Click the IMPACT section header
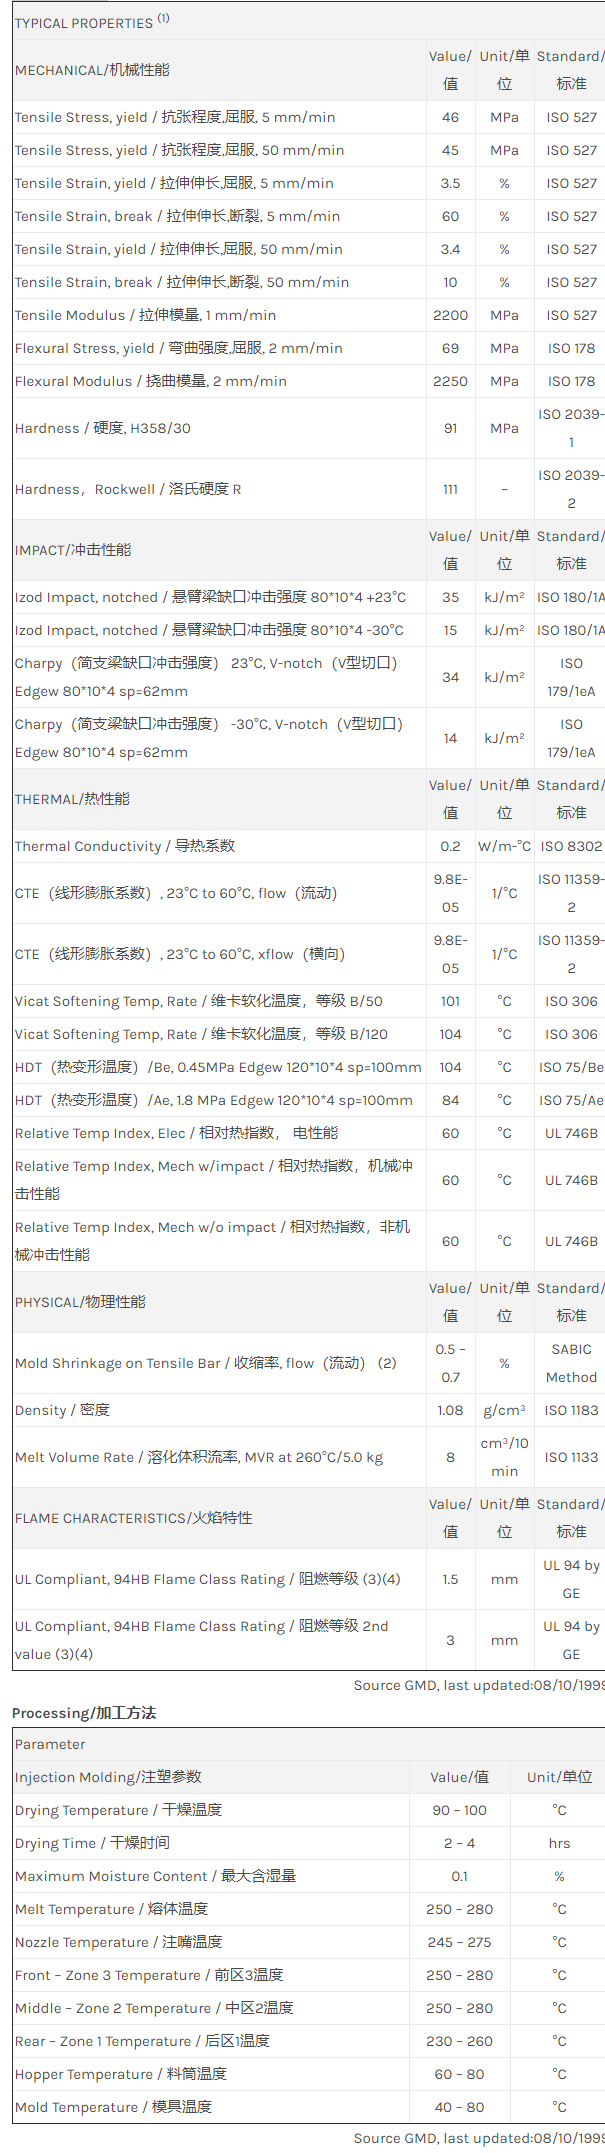605x2153 pixels. (73, 550)
